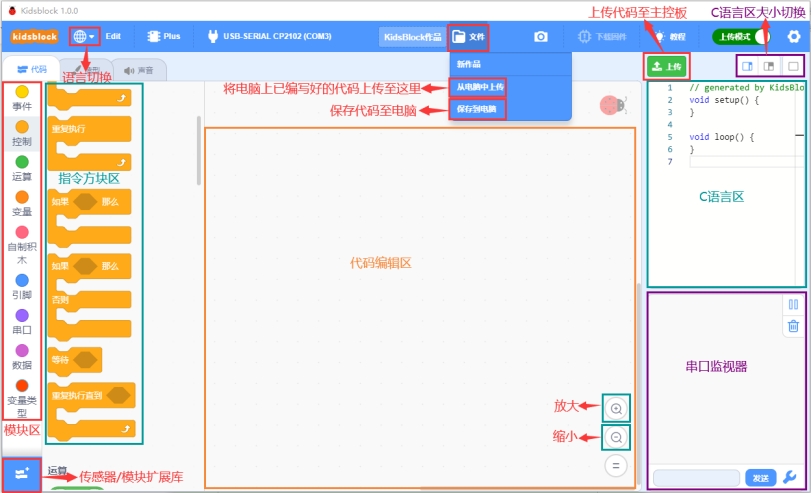Image resolution: width=812 pixels, height=493 pixels.
Task: Select the 事件 events category
Action: click(22, 98)
